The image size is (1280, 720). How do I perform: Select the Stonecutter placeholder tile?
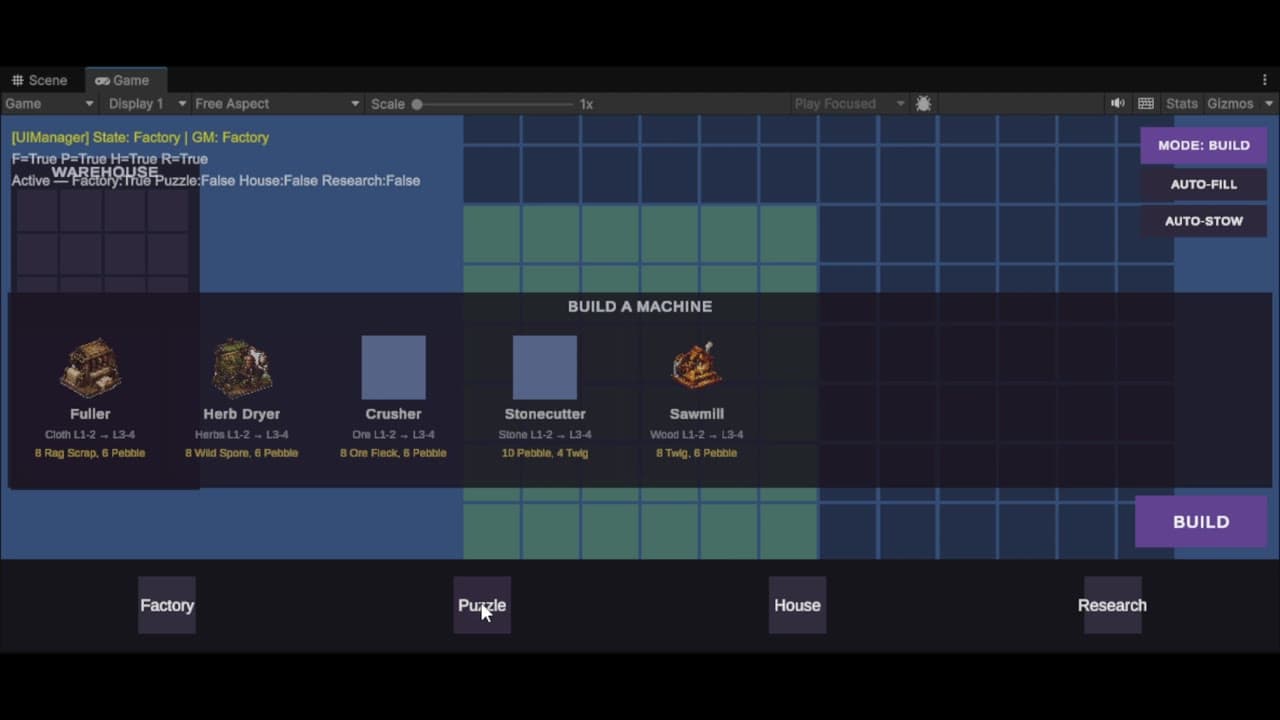(x=545, y=367)
